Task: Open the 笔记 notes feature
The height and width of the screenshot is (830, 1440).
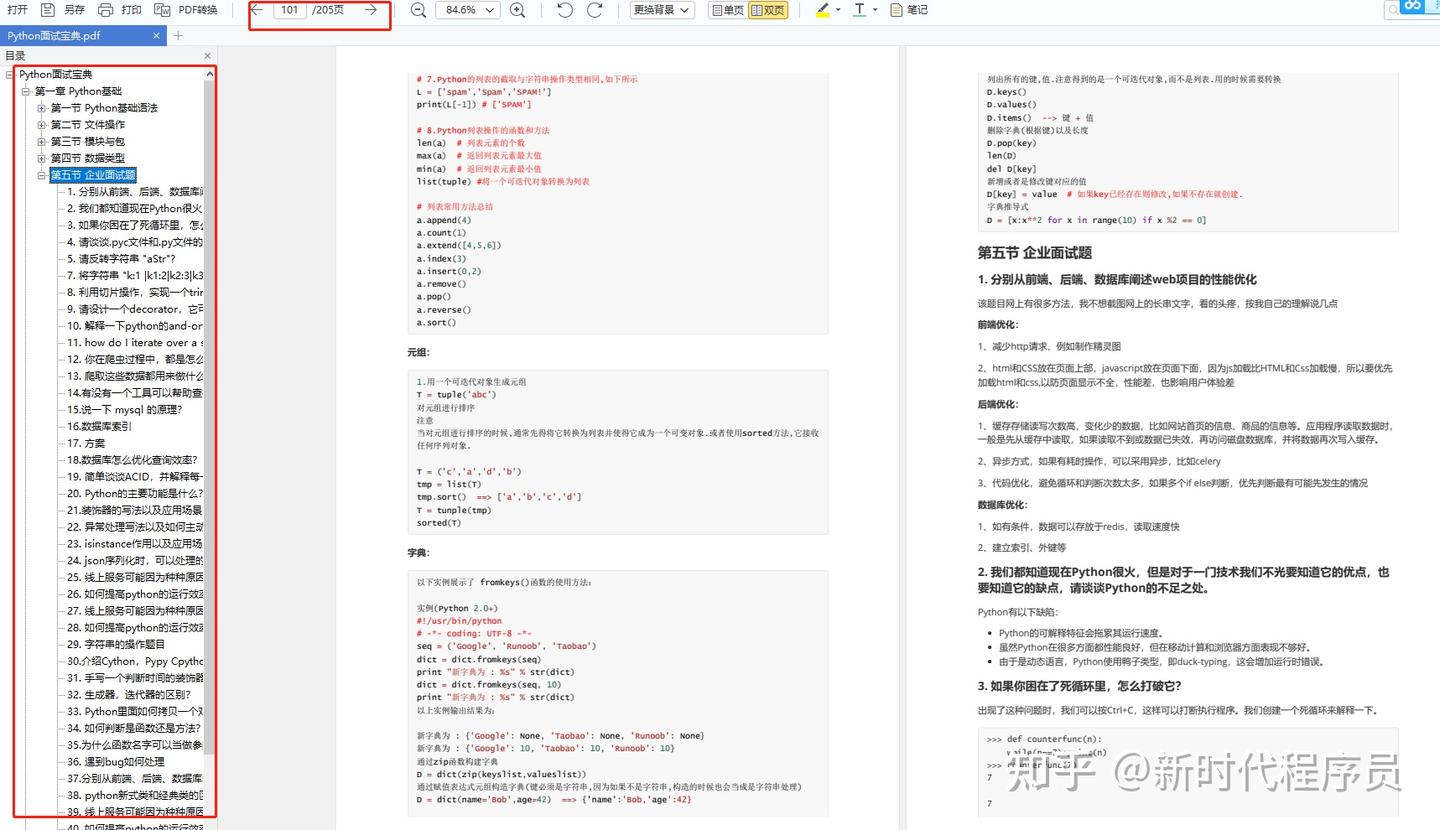Action: tap(906, 9)
